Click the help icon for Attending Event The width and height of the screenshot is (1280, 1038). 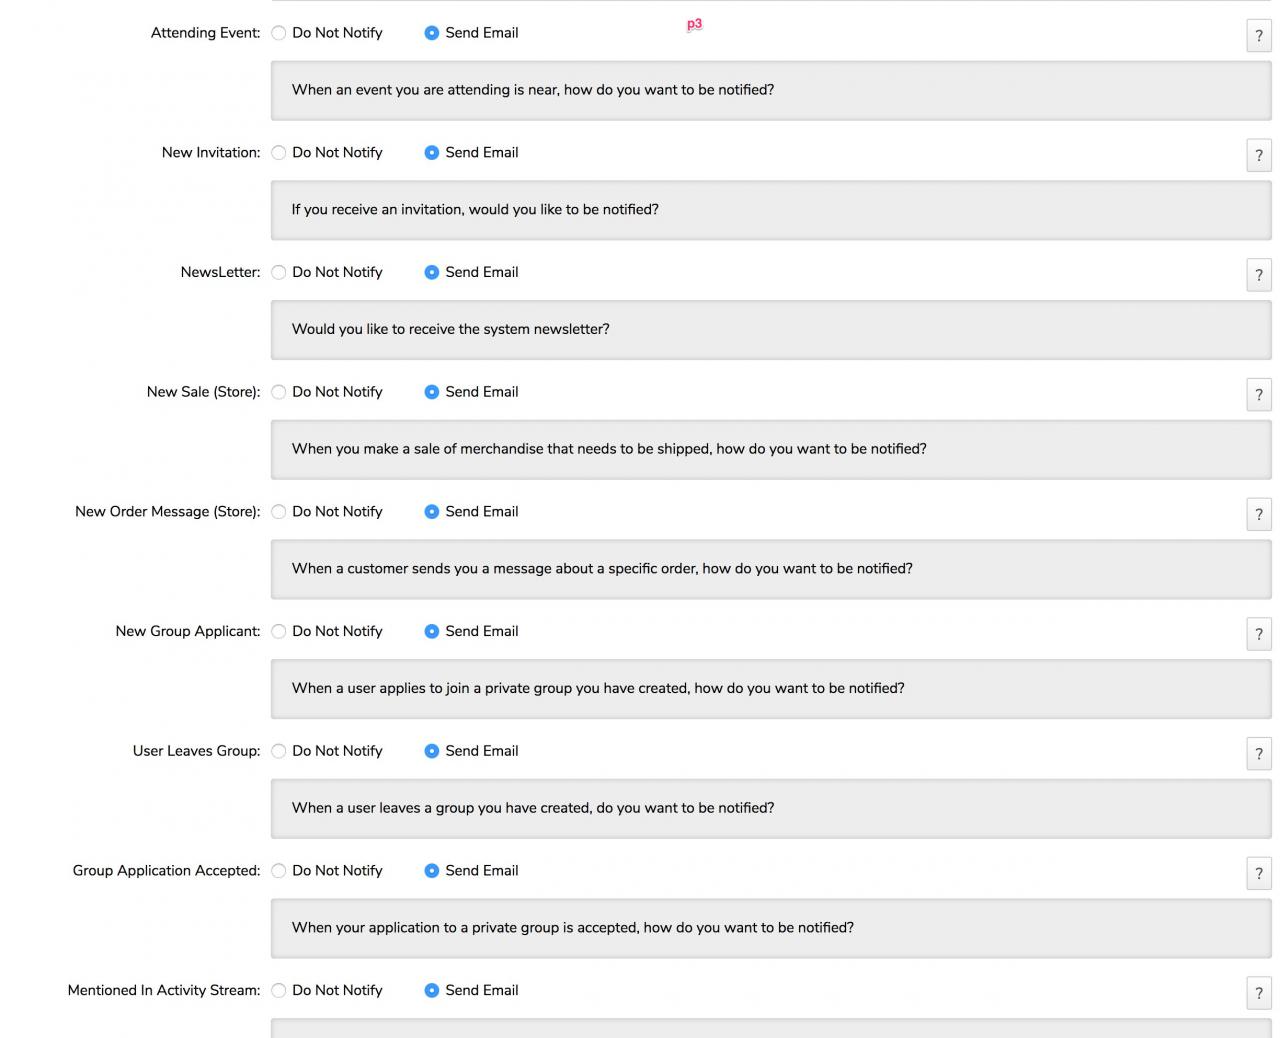pos(1258,35)
